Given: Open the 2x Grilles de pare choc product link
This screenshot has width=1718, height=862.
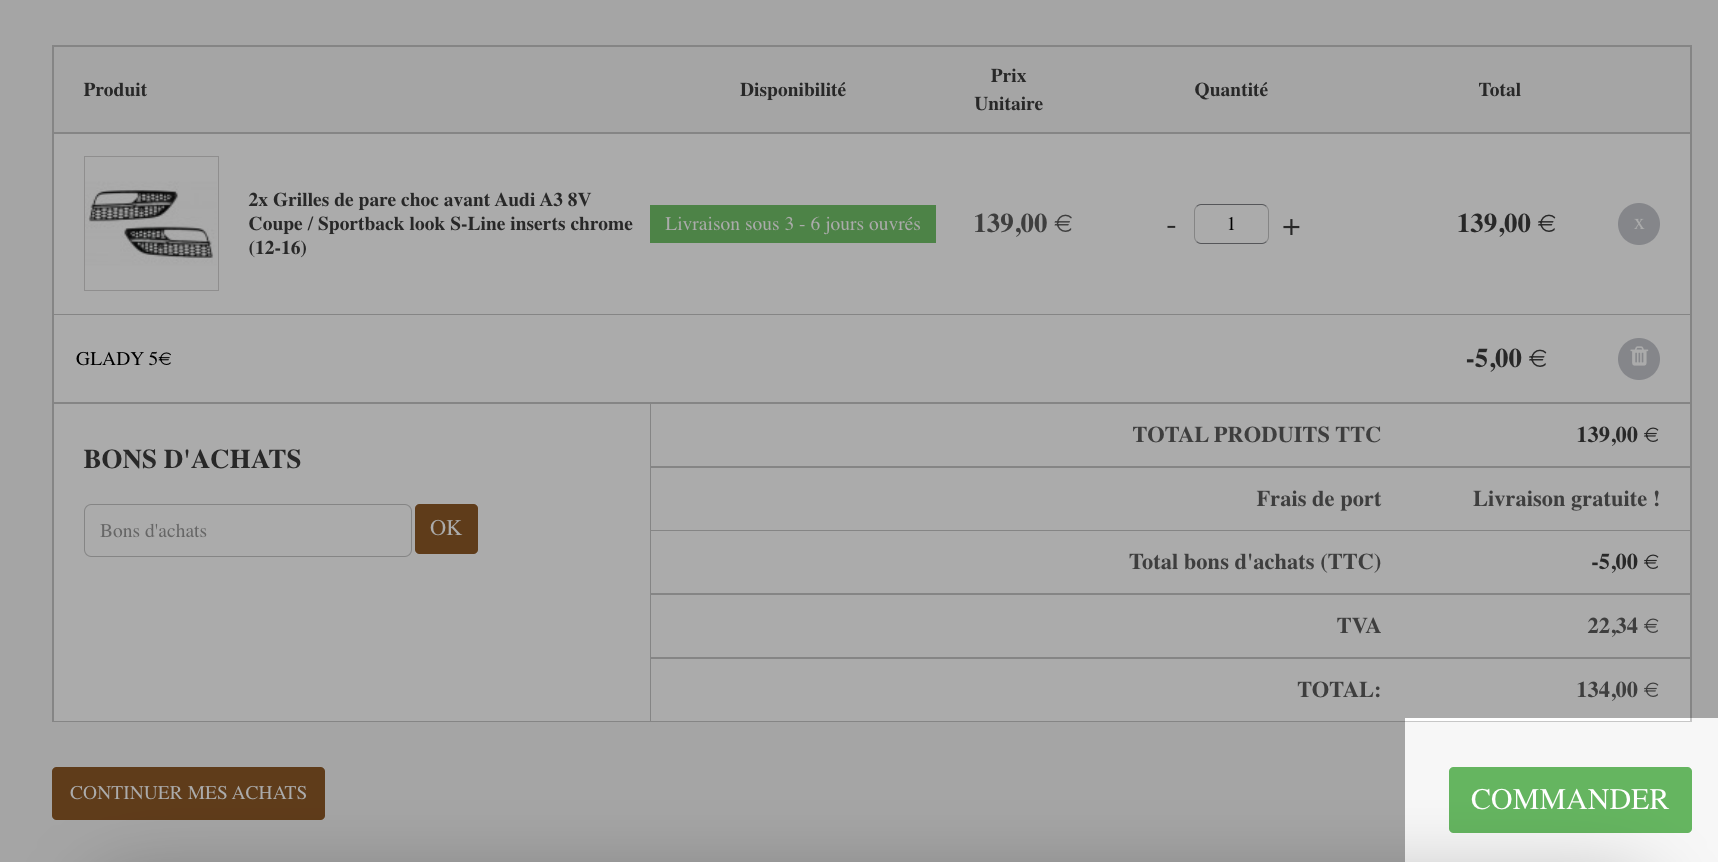Looking at the screenshot, I should point(440,224).
